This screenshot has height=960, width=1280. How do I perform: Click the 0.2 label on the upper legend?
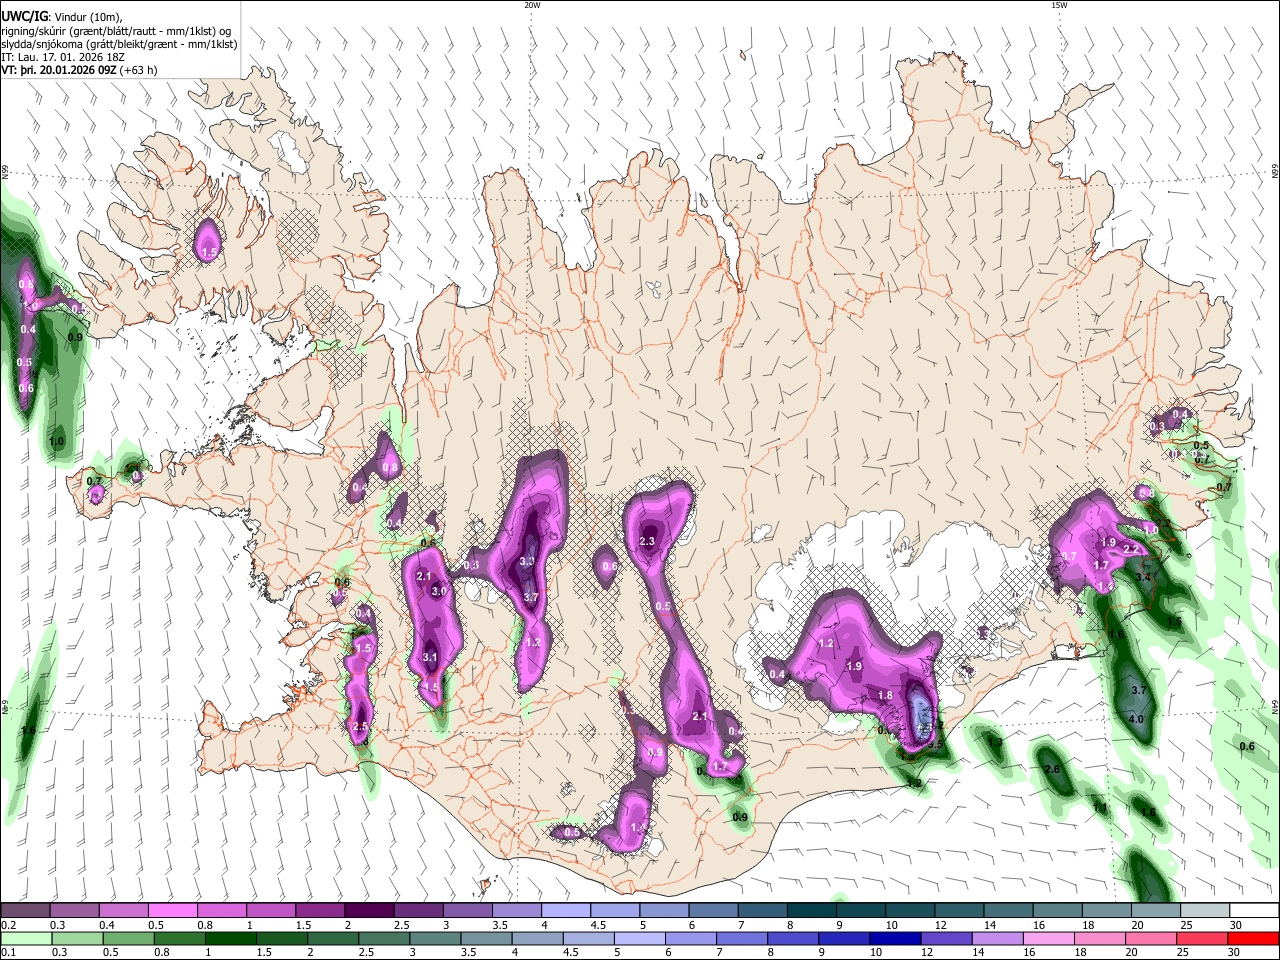coord(7,925)
